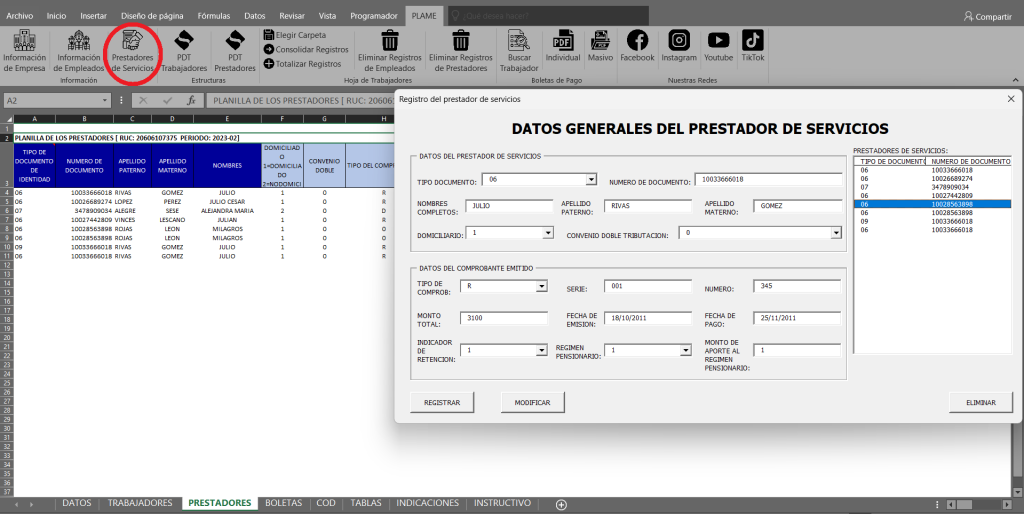1024x514 pixels.
Task: Click PDT Trabajadores icon
Action: click(184, 40)
